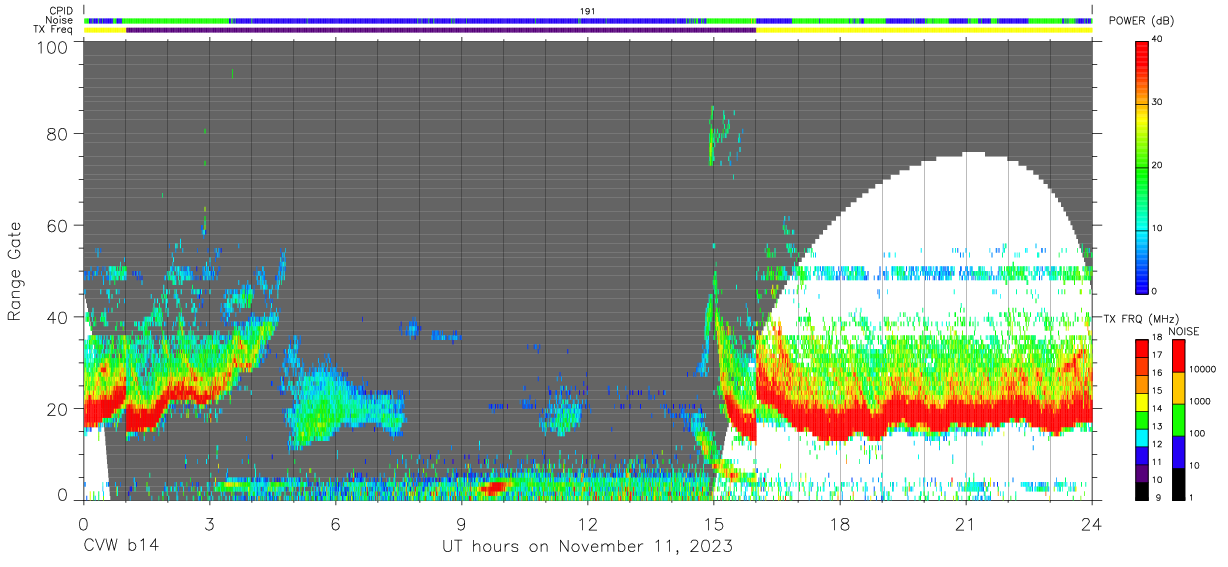Viewport: 1228px width, 567px height.
Task: Click the 9 tick on UT hours axis
Action: click(x=461, y=524)
